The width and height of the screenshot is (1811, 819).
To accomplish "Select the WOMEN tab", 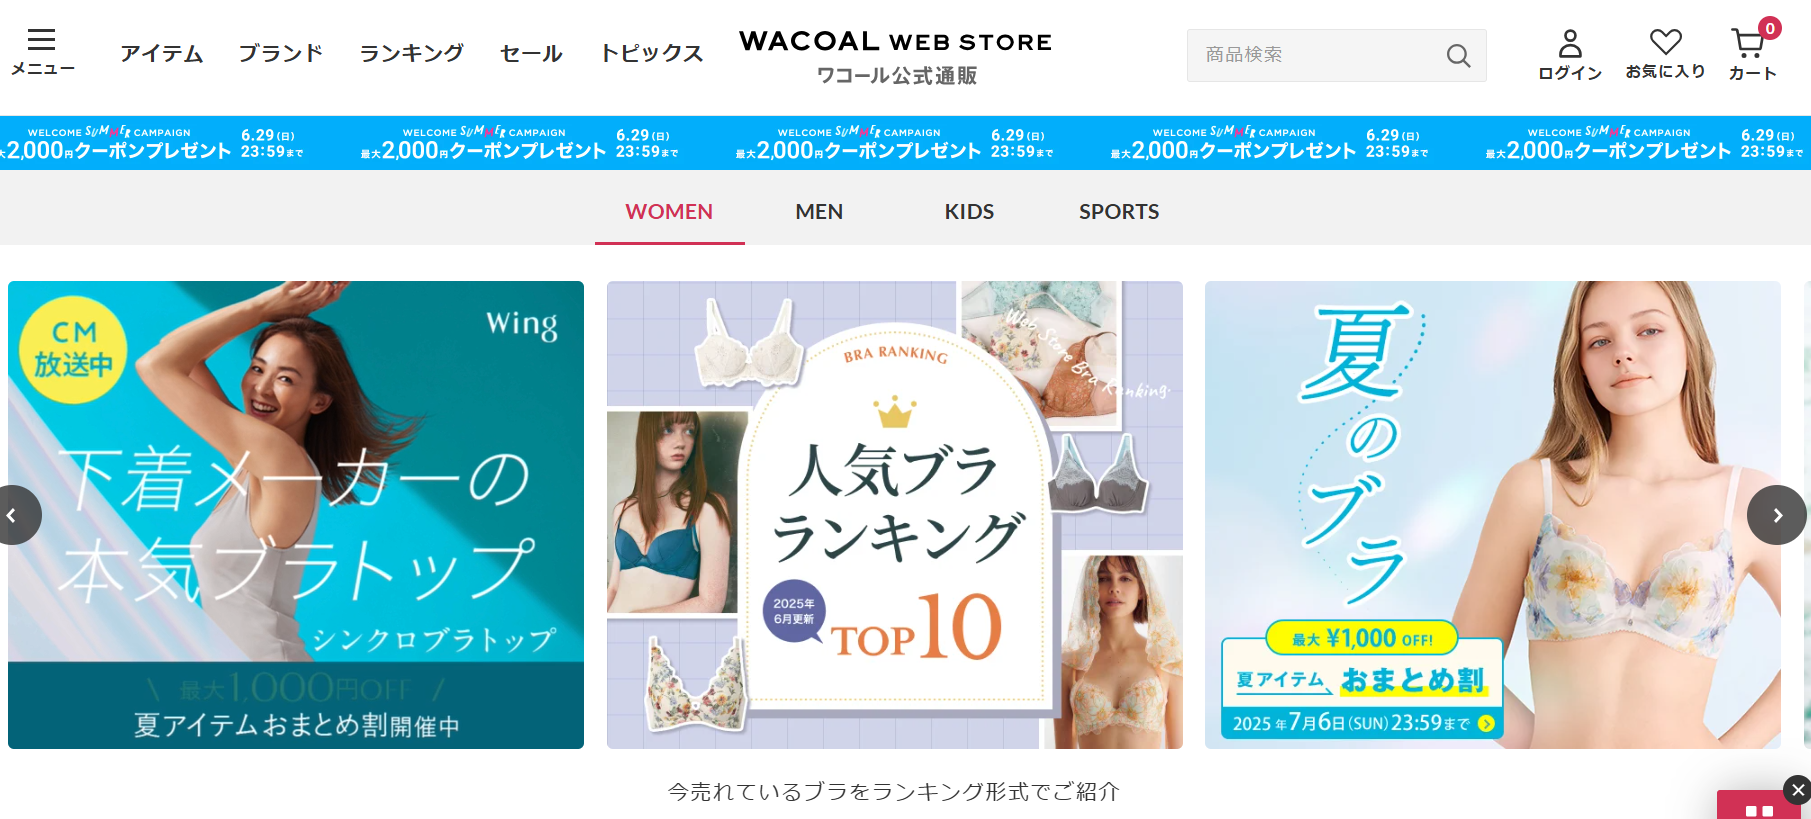I will click(x=669, y=212).
